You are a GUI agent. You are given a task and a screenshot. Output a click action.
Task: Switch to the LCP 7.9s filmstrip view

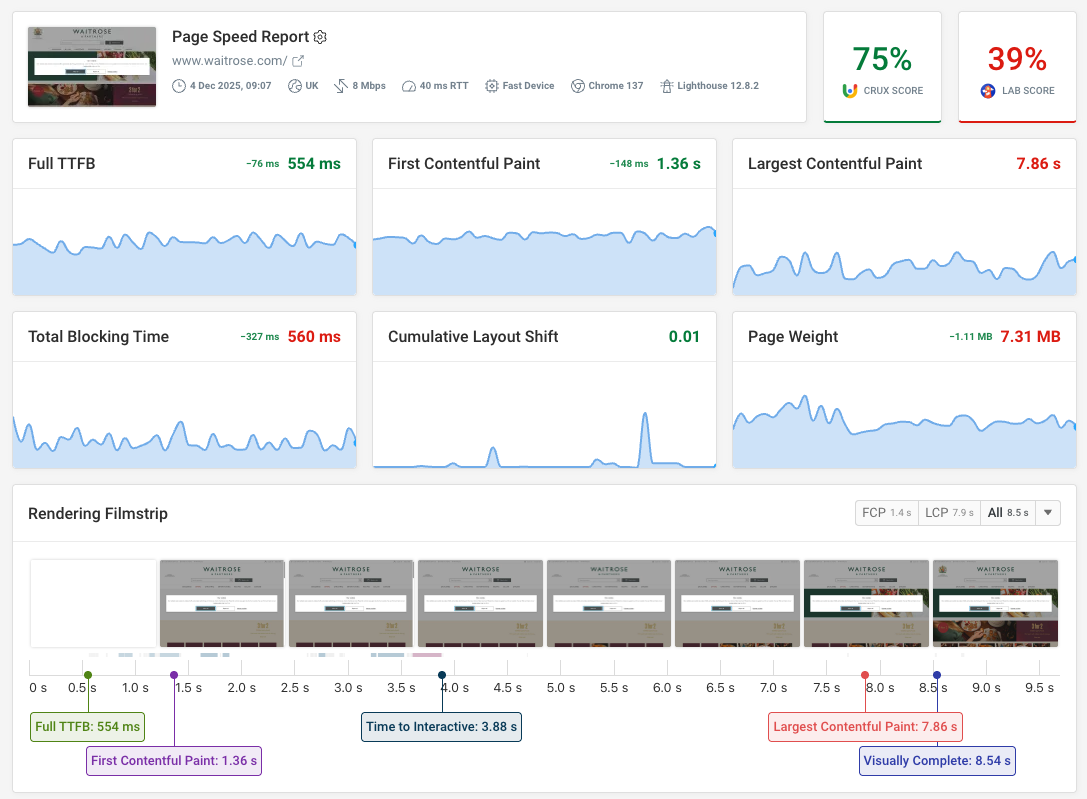949,512
